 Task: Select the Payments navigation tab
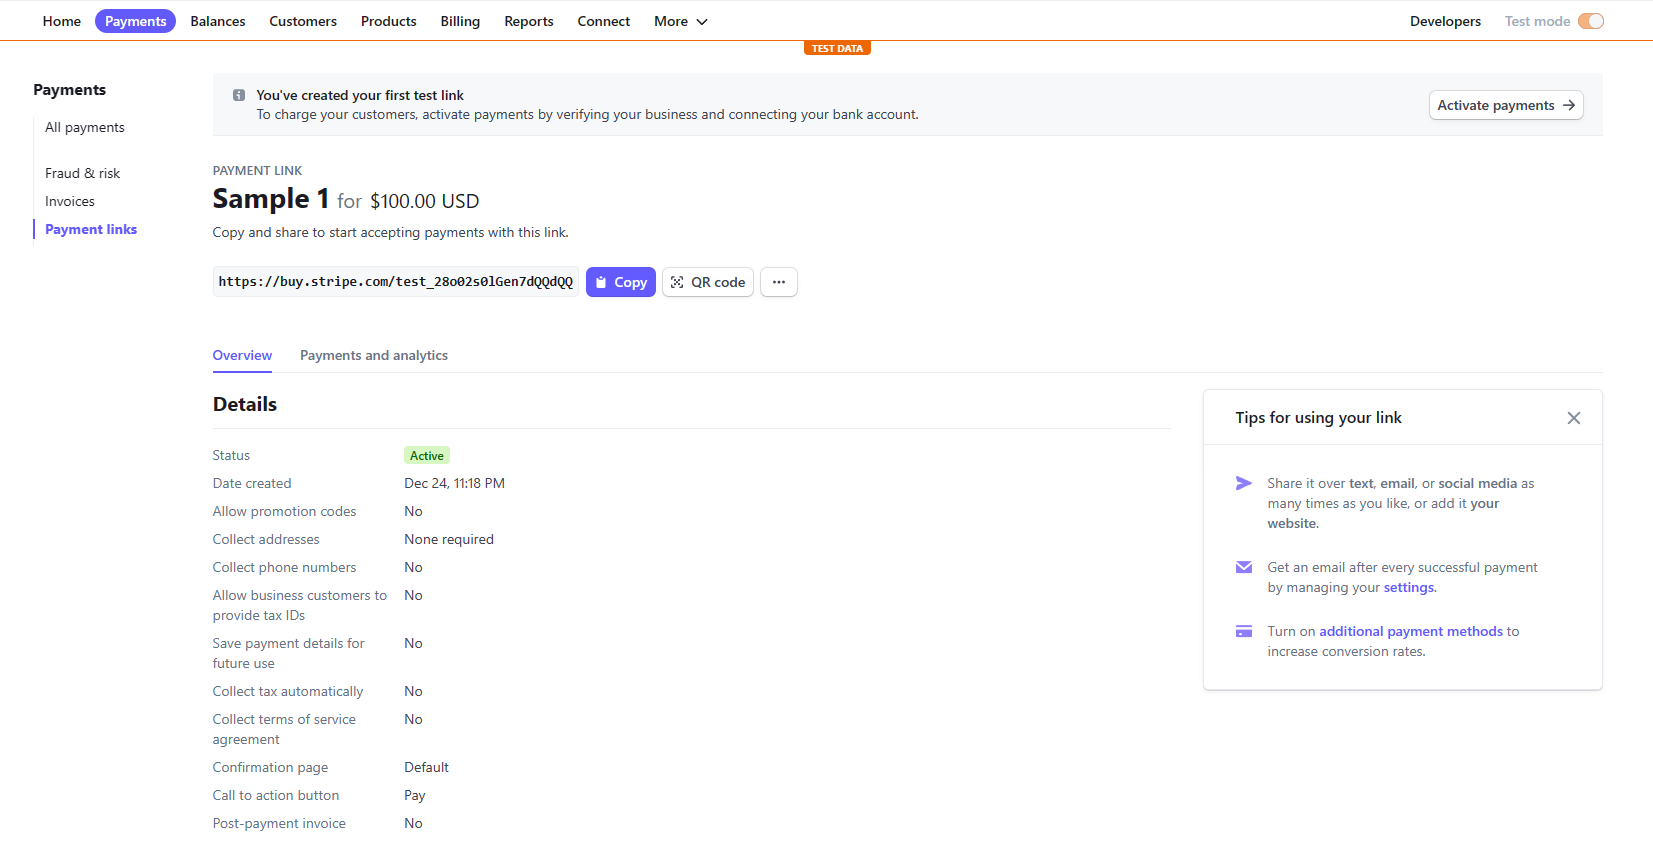[x=136, y=21]
